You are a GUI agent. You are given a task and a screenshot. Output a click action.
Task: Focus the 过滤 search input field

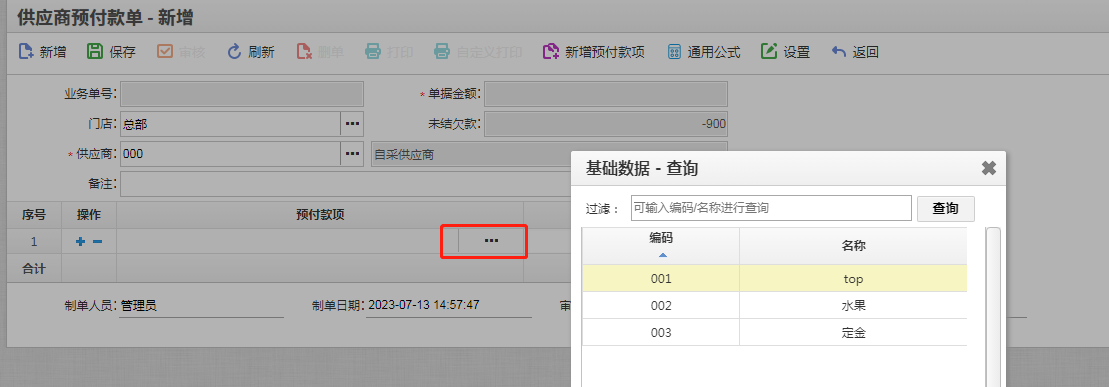pos(771,208)
